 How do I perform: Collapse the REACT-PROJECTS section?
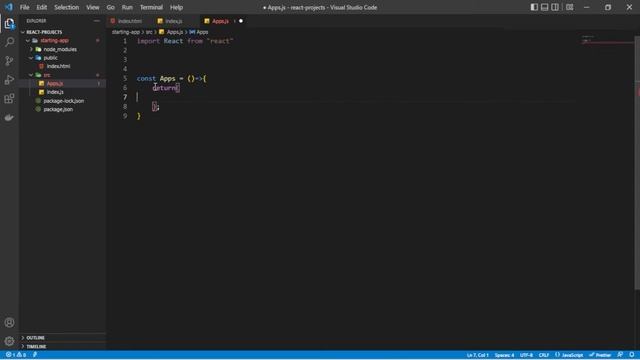pyautogui.click(x=44, y=32)
